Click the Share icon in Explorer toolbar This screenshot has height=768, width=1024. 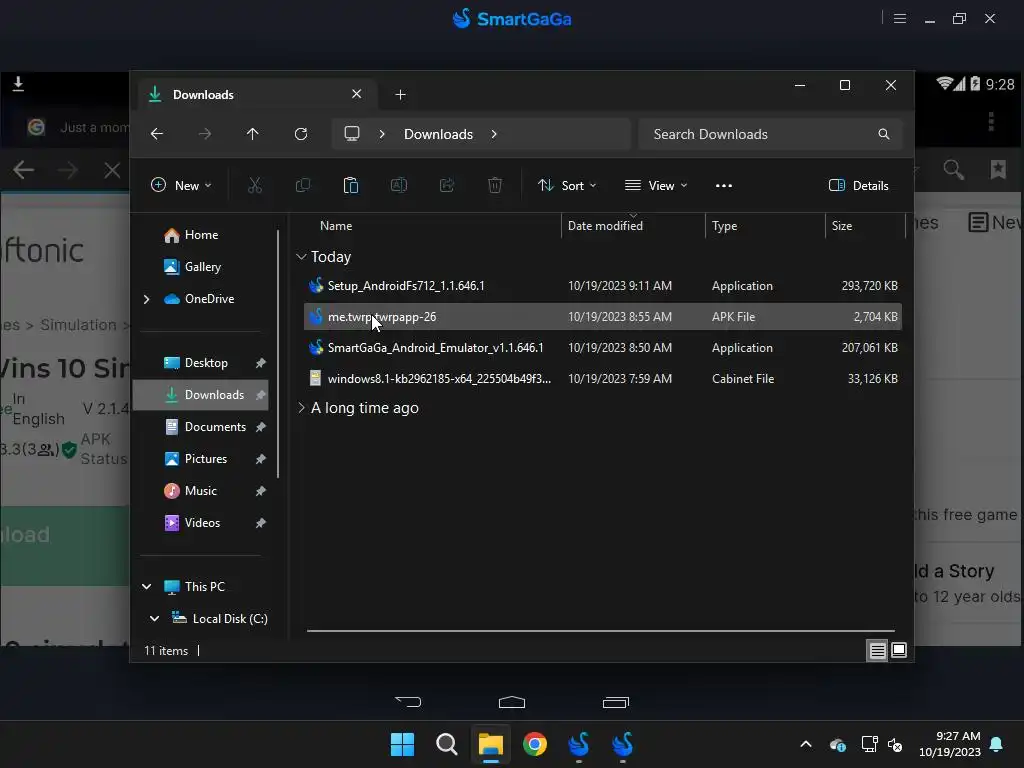tap(447, 185)
